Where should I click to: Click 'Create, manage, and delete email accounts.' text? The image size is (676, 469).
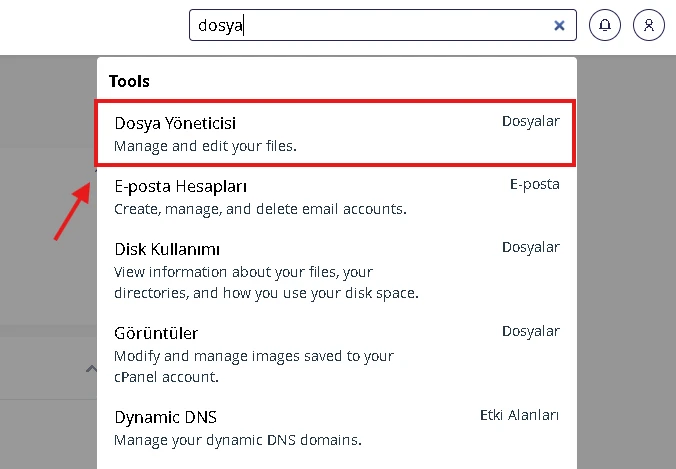(260, 209)
